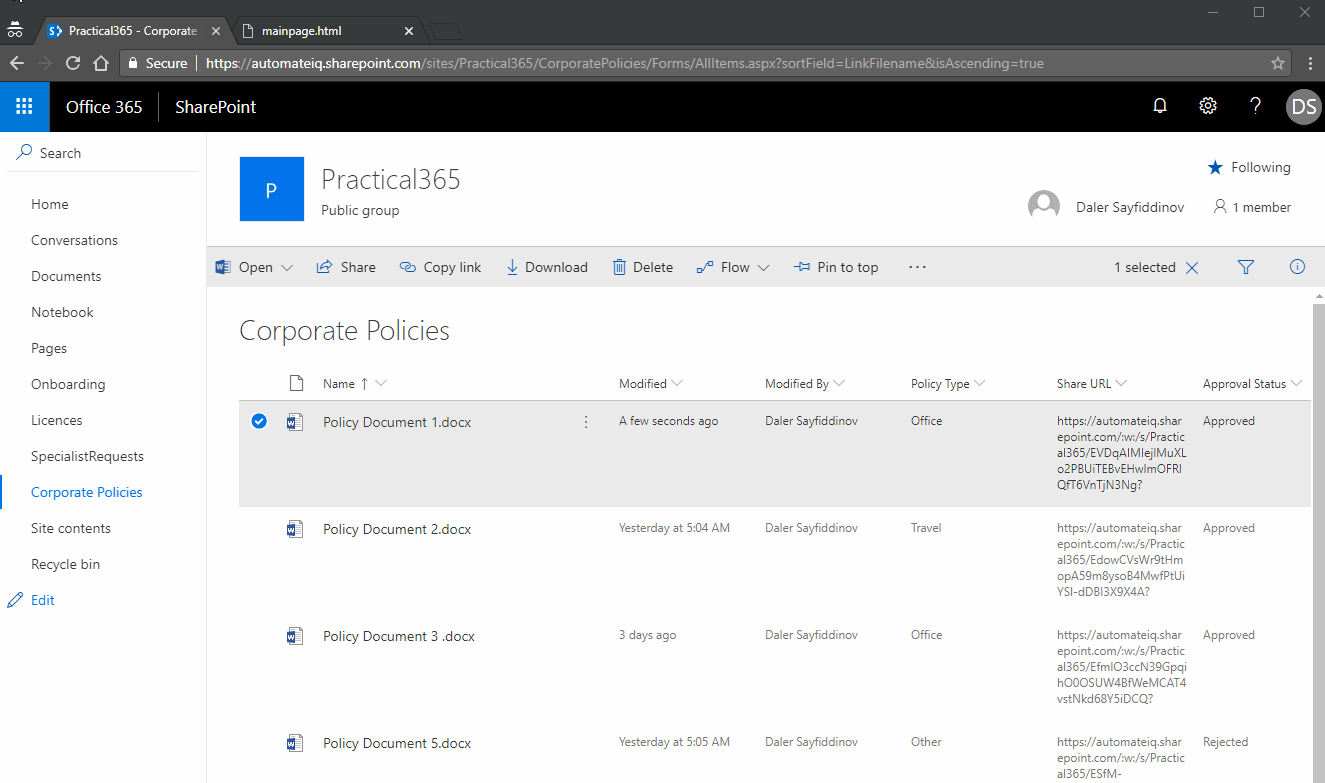Clear the 1 selected item

[1191, 267]
